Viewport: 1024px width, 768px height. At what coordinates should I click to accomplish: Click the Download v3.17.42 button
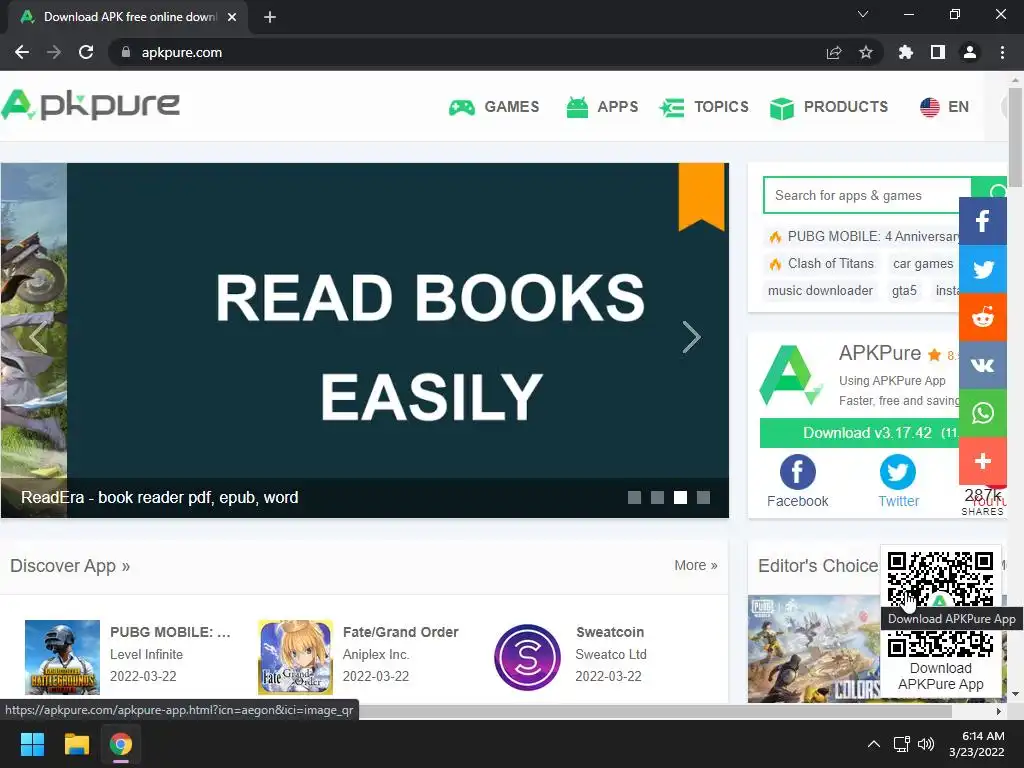(859, 433)
